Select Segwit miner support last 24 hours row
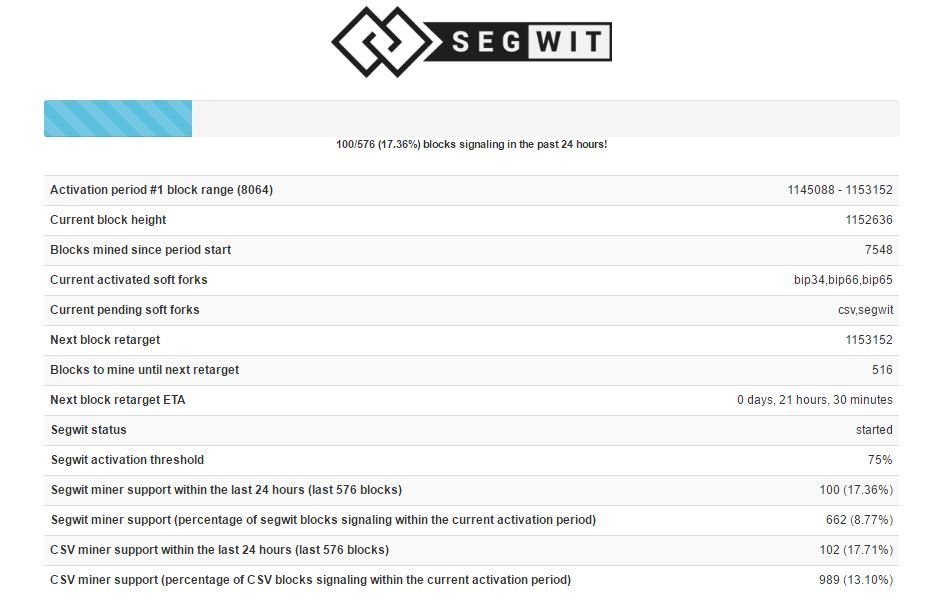Viewport: 952px width, 610px height. coord(471,490)
